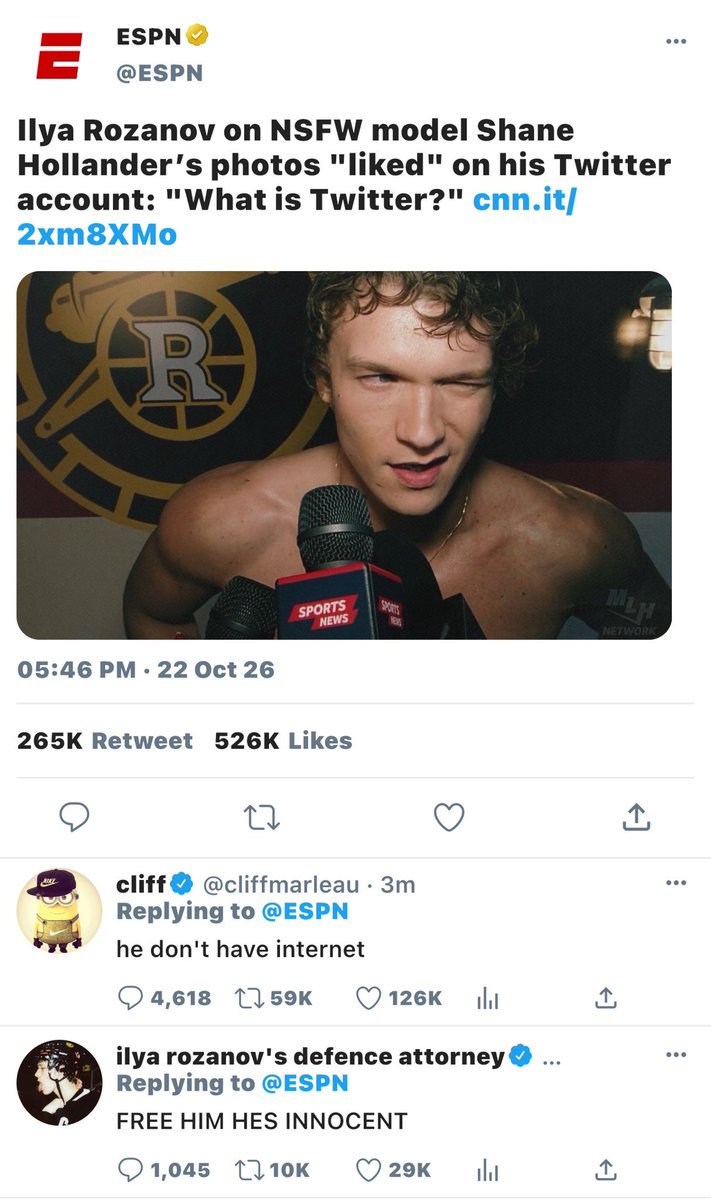Open cliff's minion profile picture

tap(59, 911)
